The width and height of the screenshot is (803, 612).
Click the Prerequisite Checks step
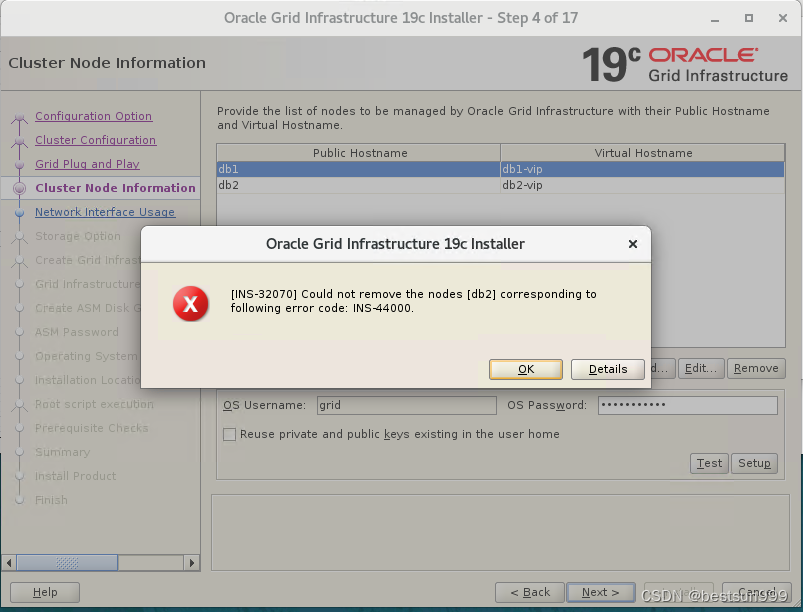click(x=92, y=428)
